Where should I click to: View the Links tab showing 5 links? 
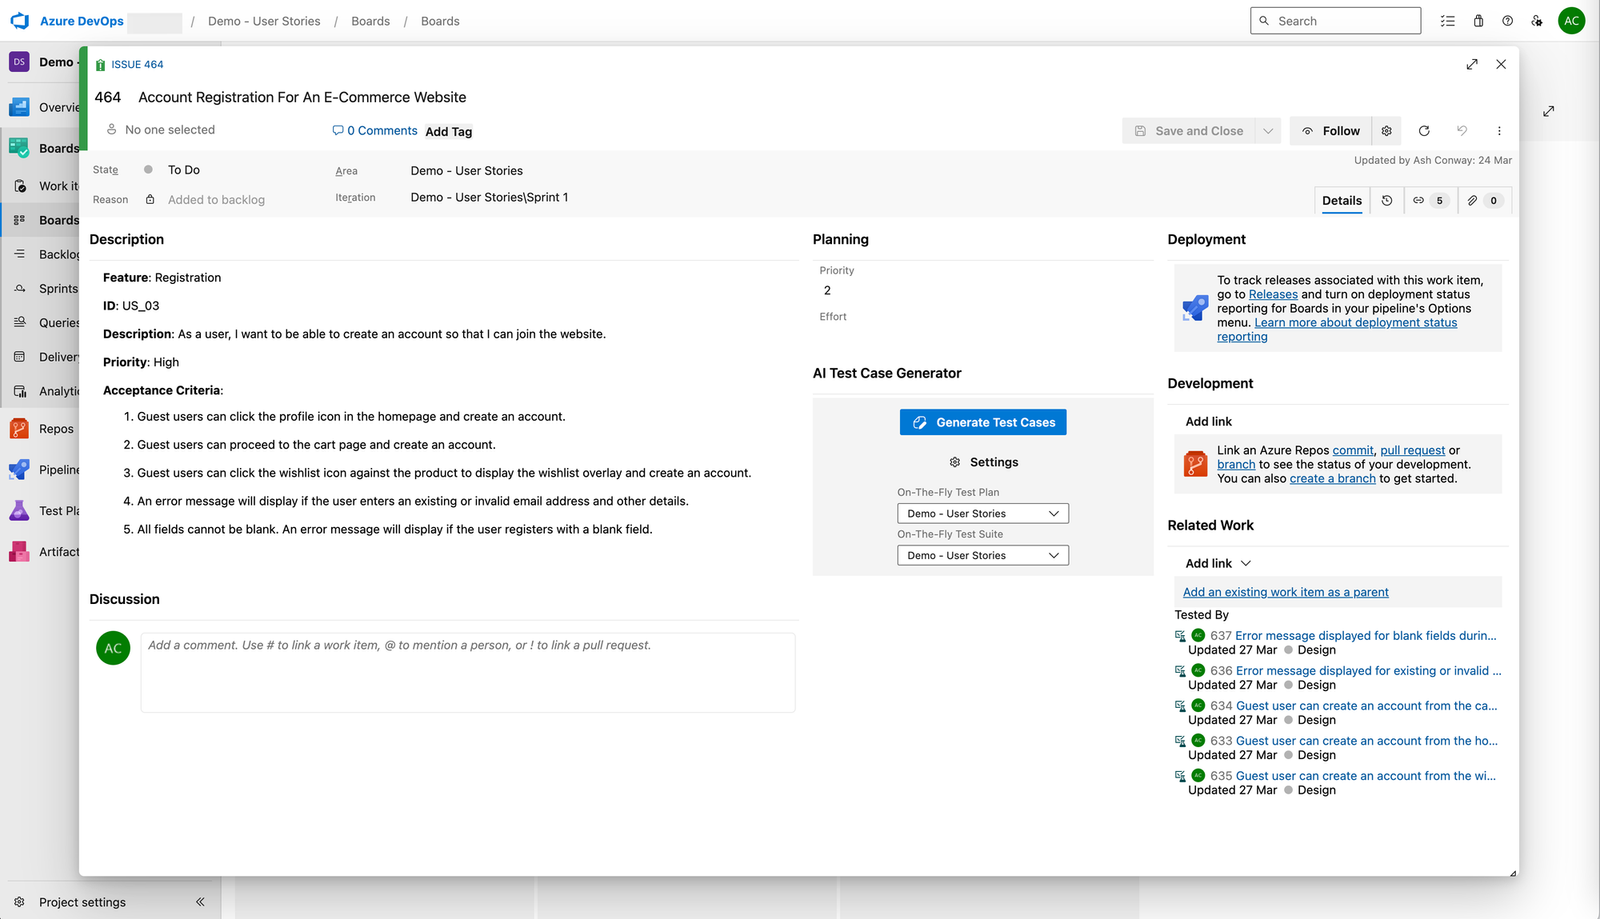(x=1430, y=200)
